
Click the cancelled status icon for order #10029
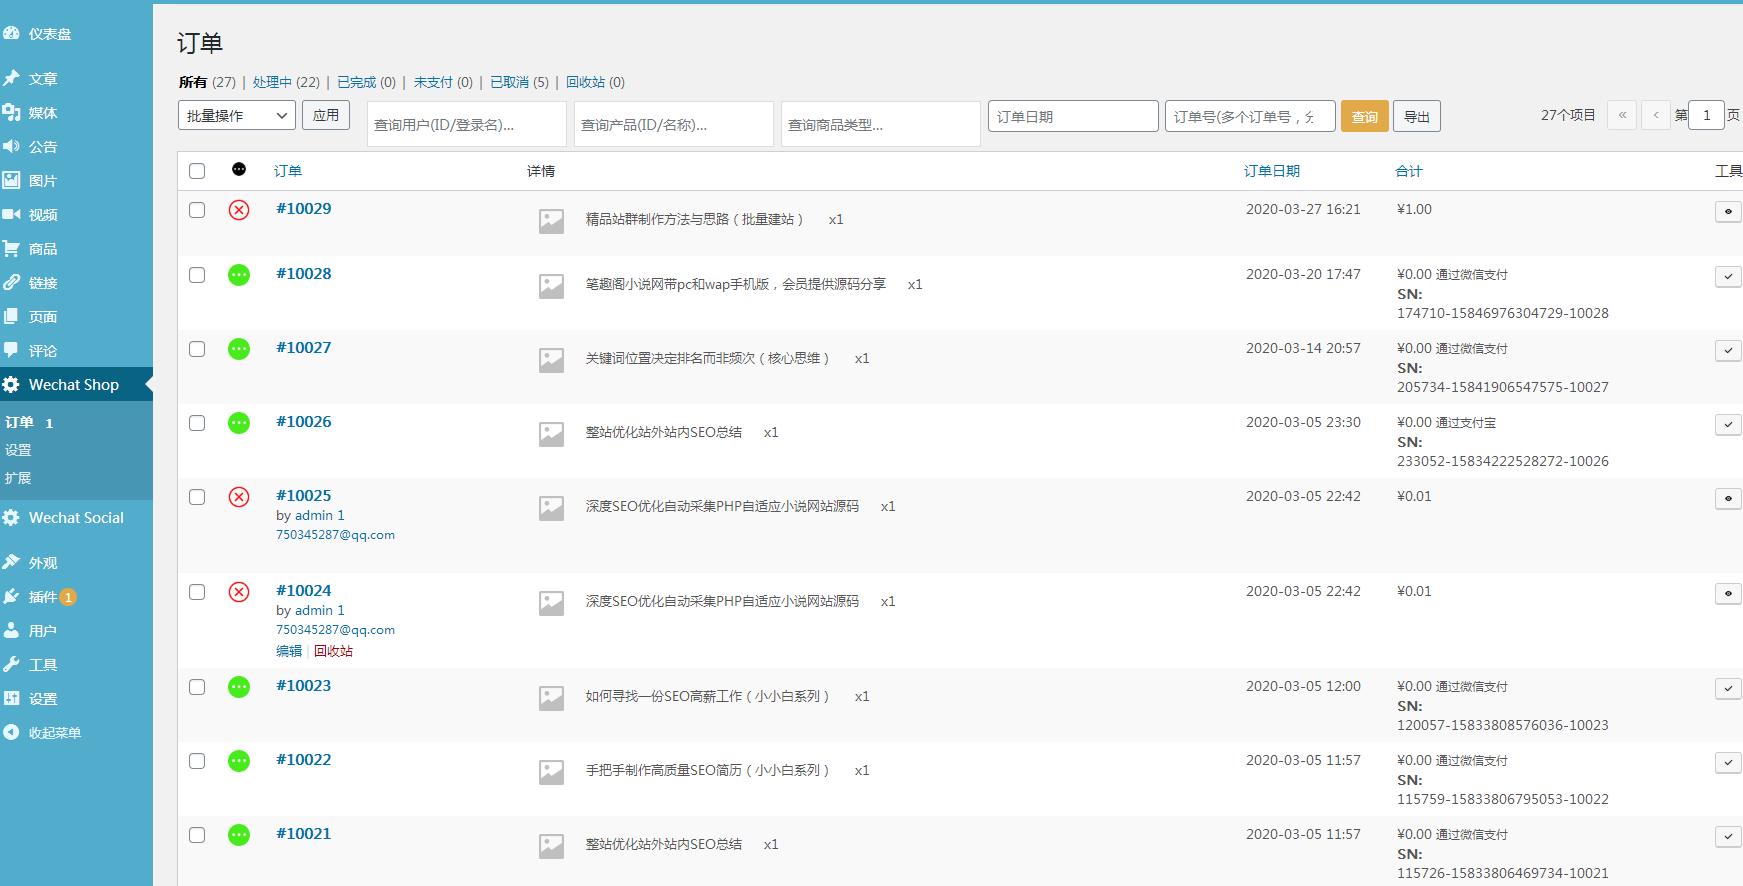click(239, 210)
